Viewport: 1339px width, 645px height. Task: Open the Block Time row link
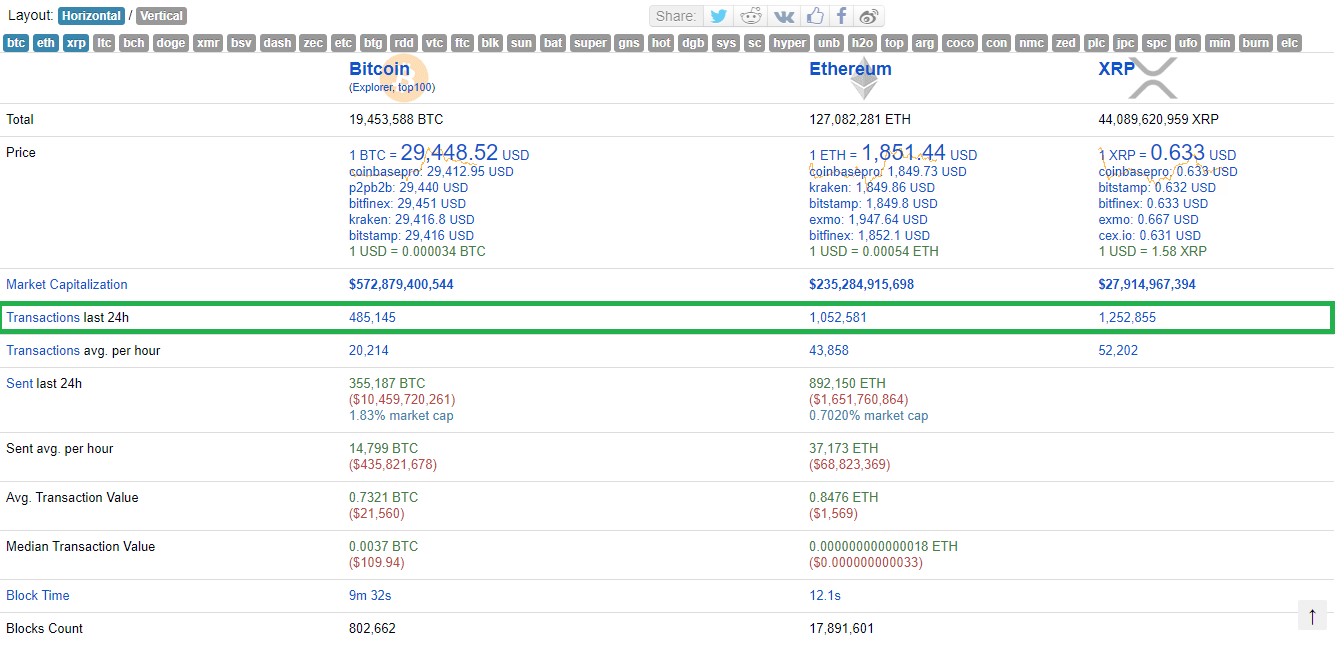tap(38, 596)
